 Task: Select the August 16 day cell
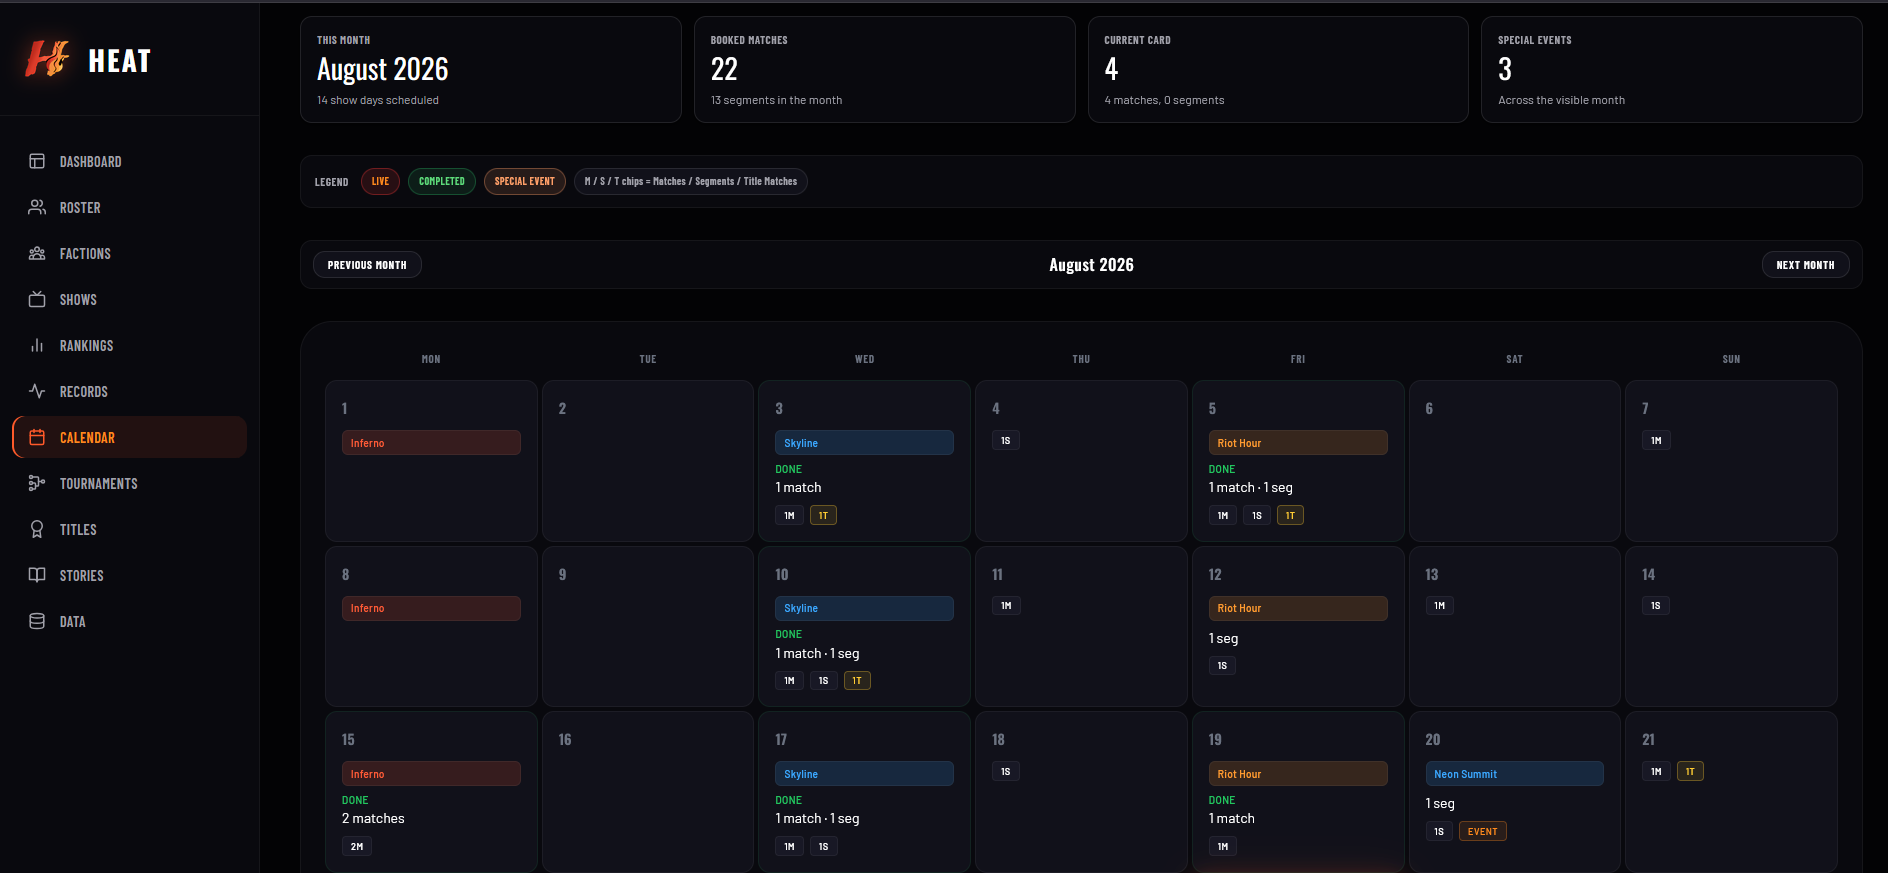coord(647,791)
